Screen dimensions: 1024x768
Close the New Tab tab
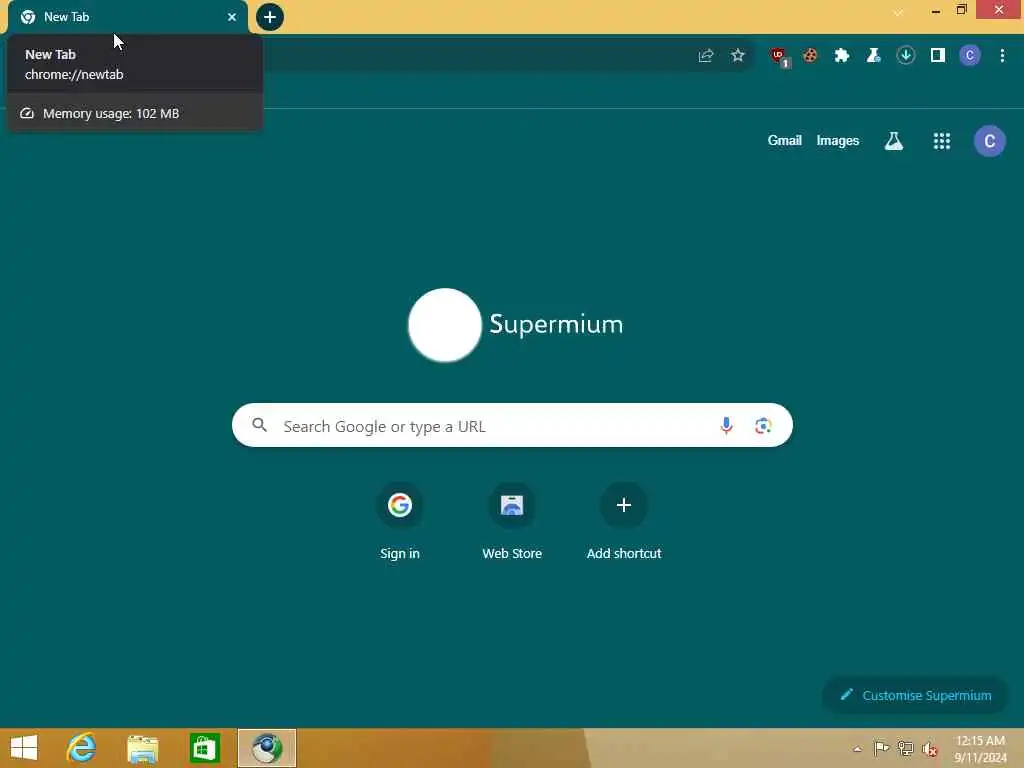point(232,17)
